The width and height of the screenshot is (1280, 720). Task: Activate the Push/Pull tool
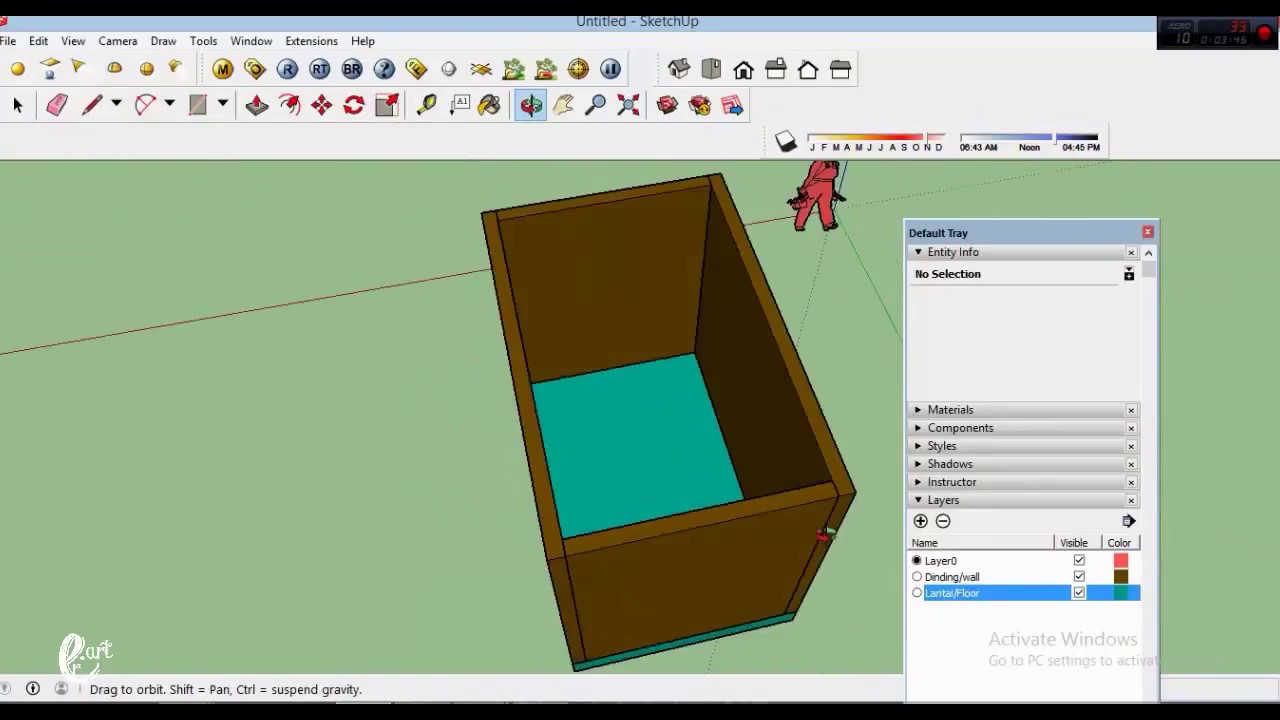point(257,105)
